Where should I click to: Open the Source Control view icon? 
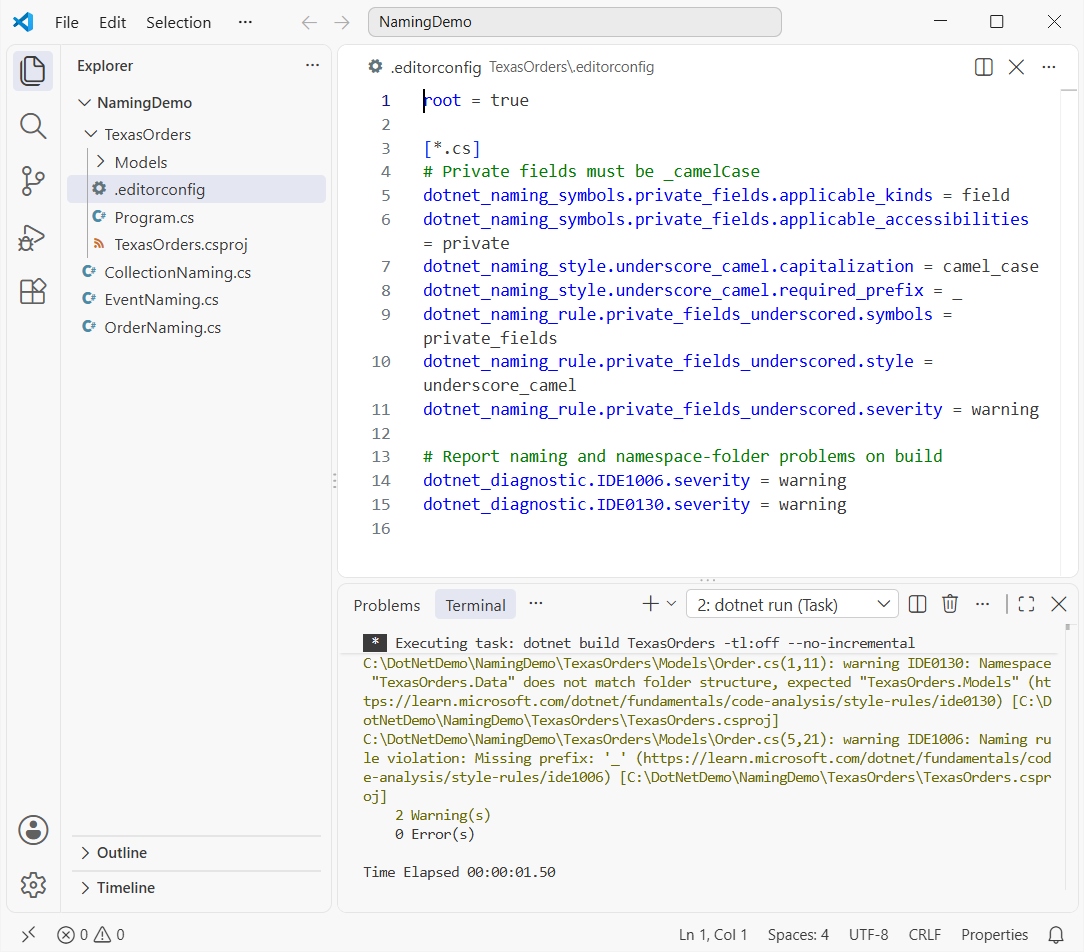pos(32,181)
